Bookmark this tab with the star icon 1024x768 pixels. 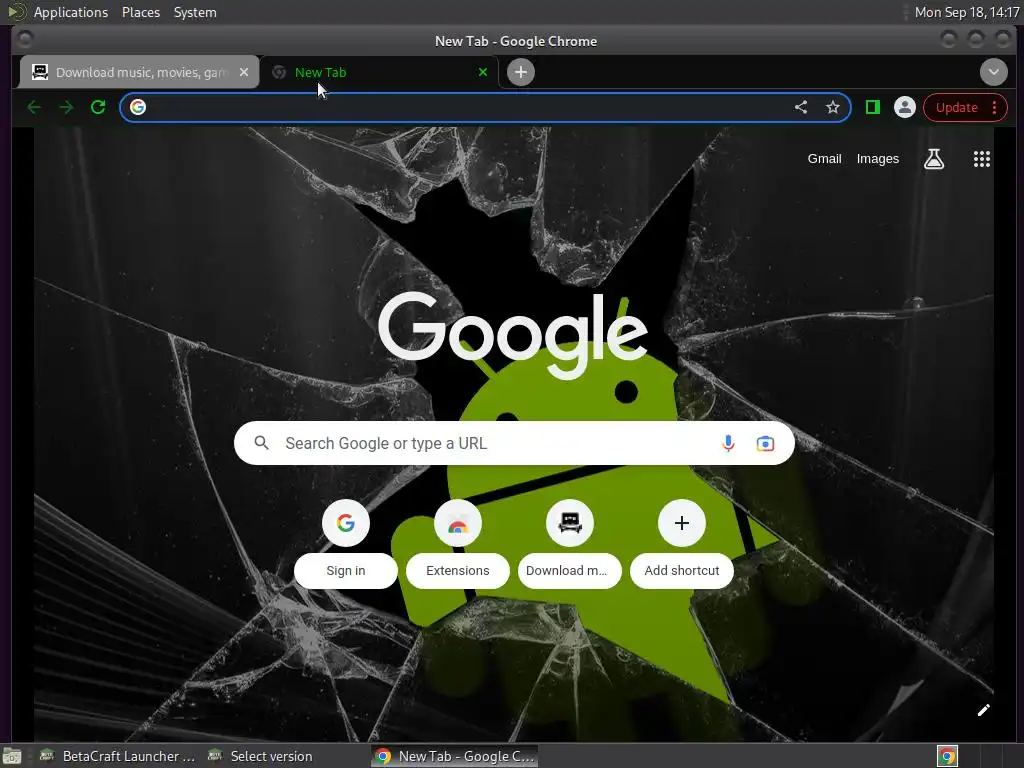click(833, 107)
